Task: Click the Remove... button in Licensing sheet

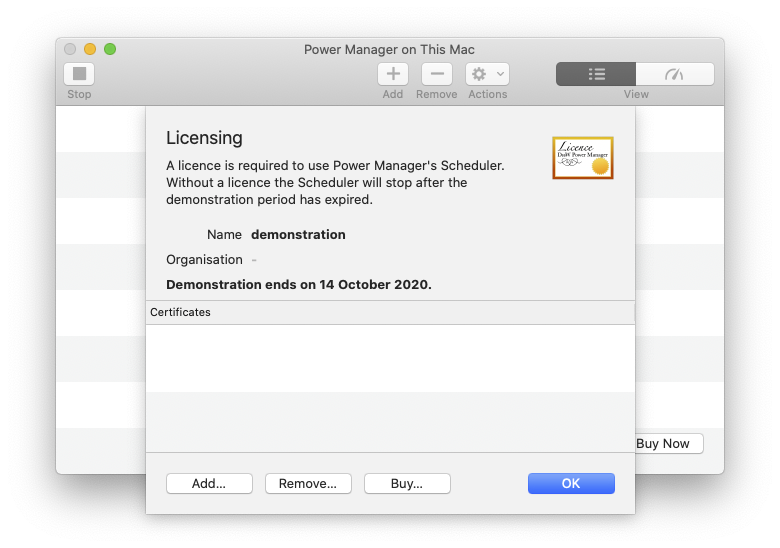Action: tap(308, 483)
